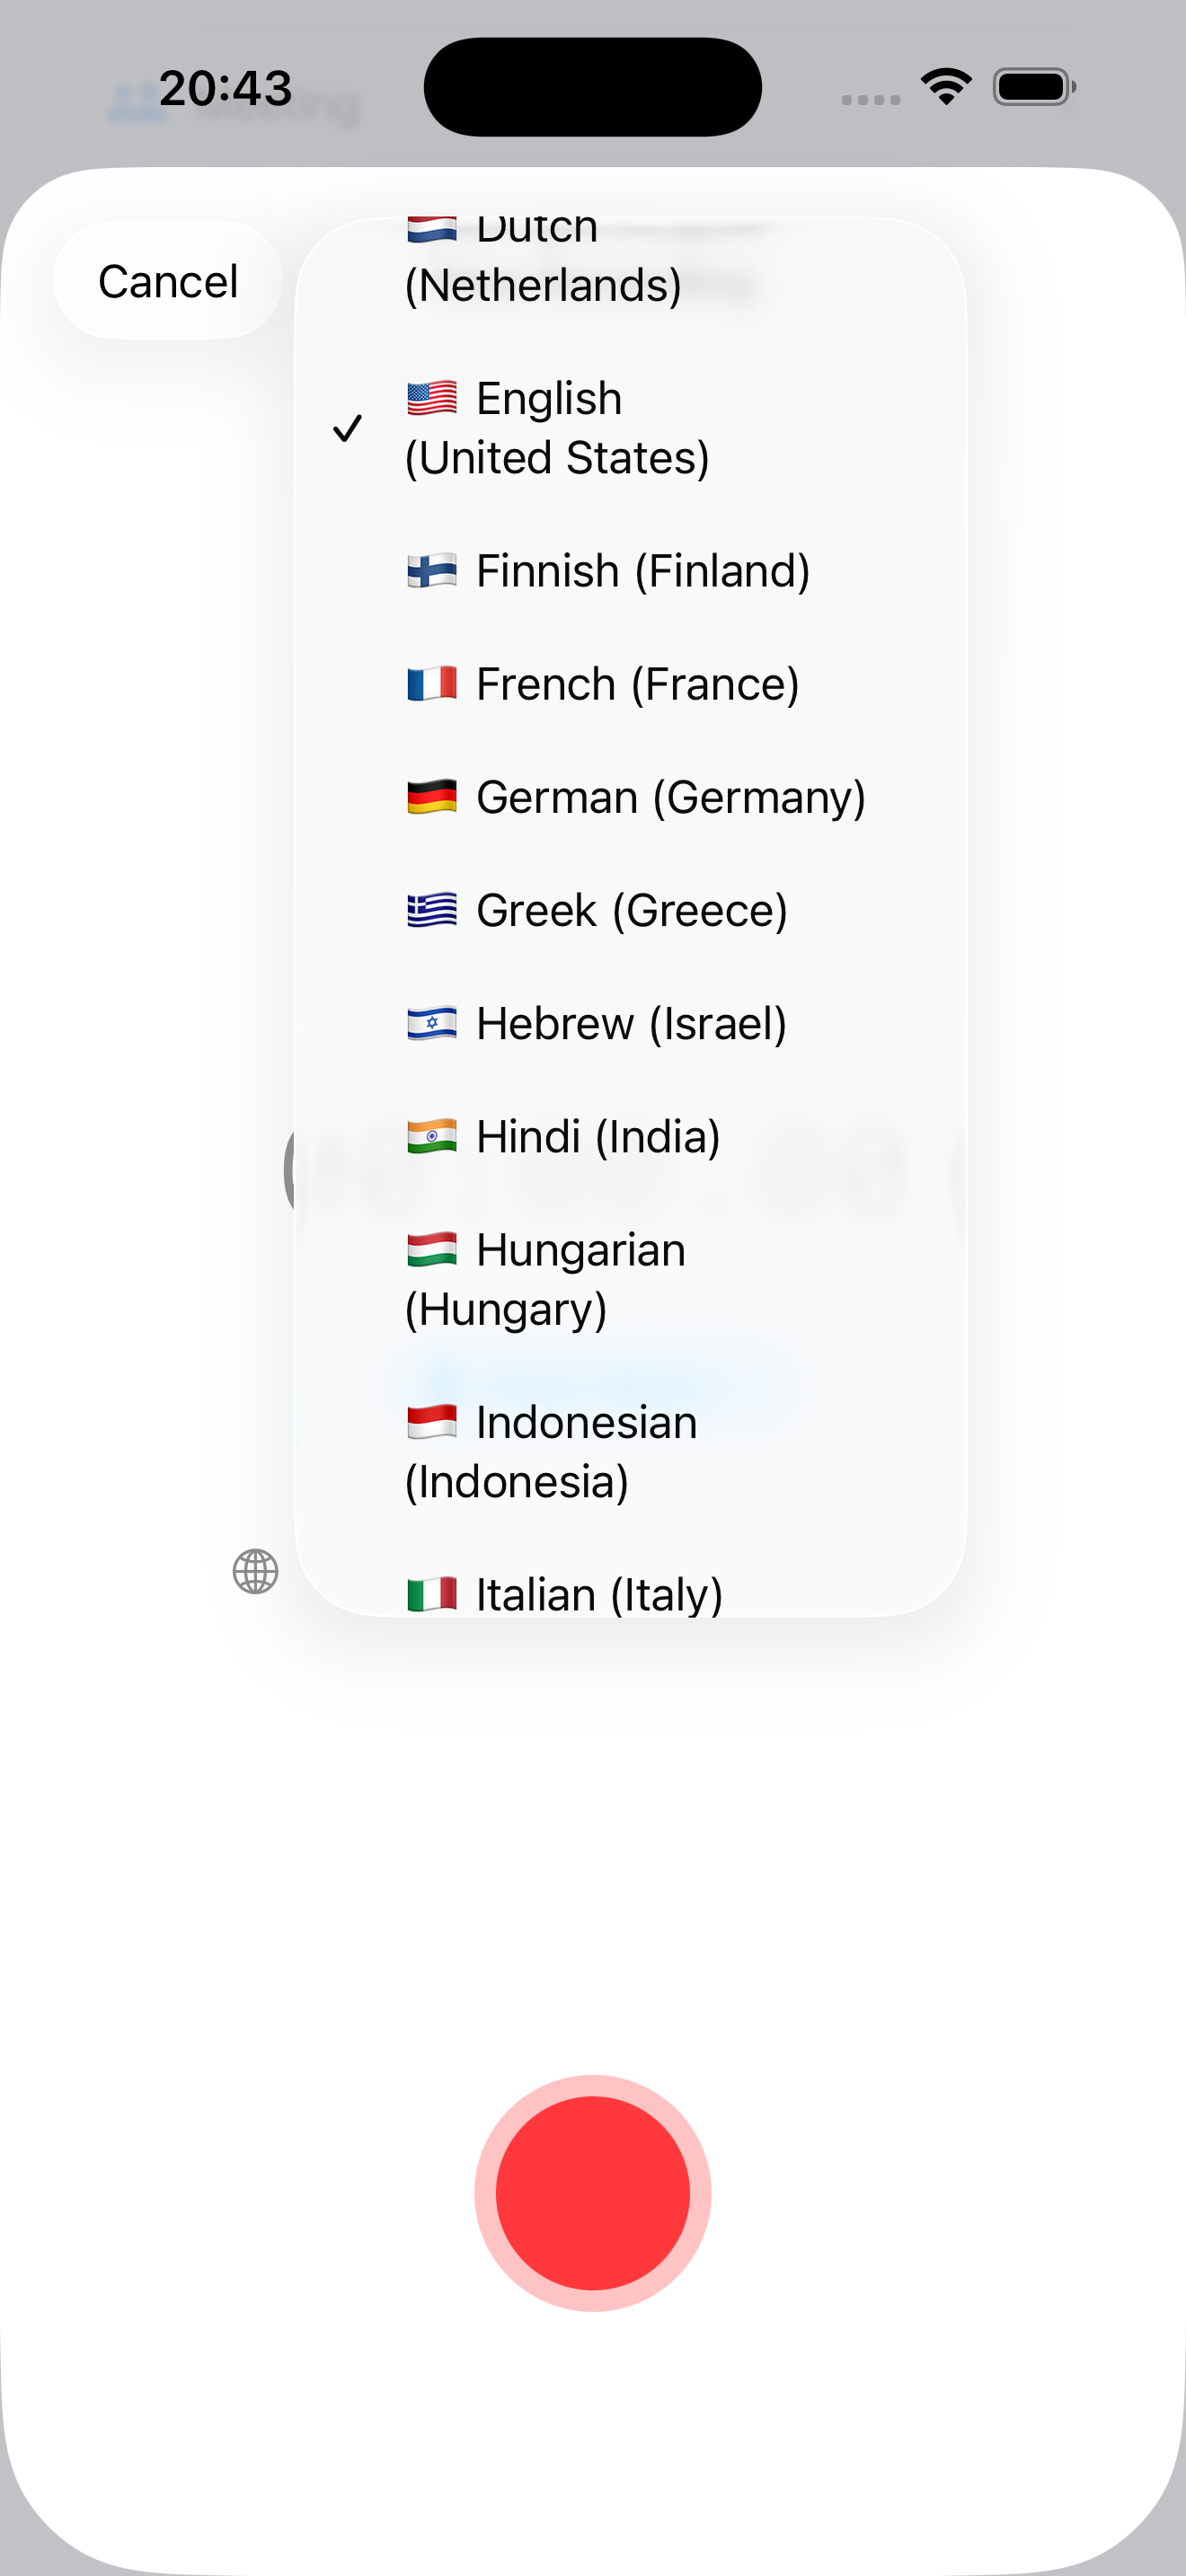This screenshot has width=1186, height=2576.
Task: Tap the Indian flag beside Hindi
Action: coord(430,1136)
